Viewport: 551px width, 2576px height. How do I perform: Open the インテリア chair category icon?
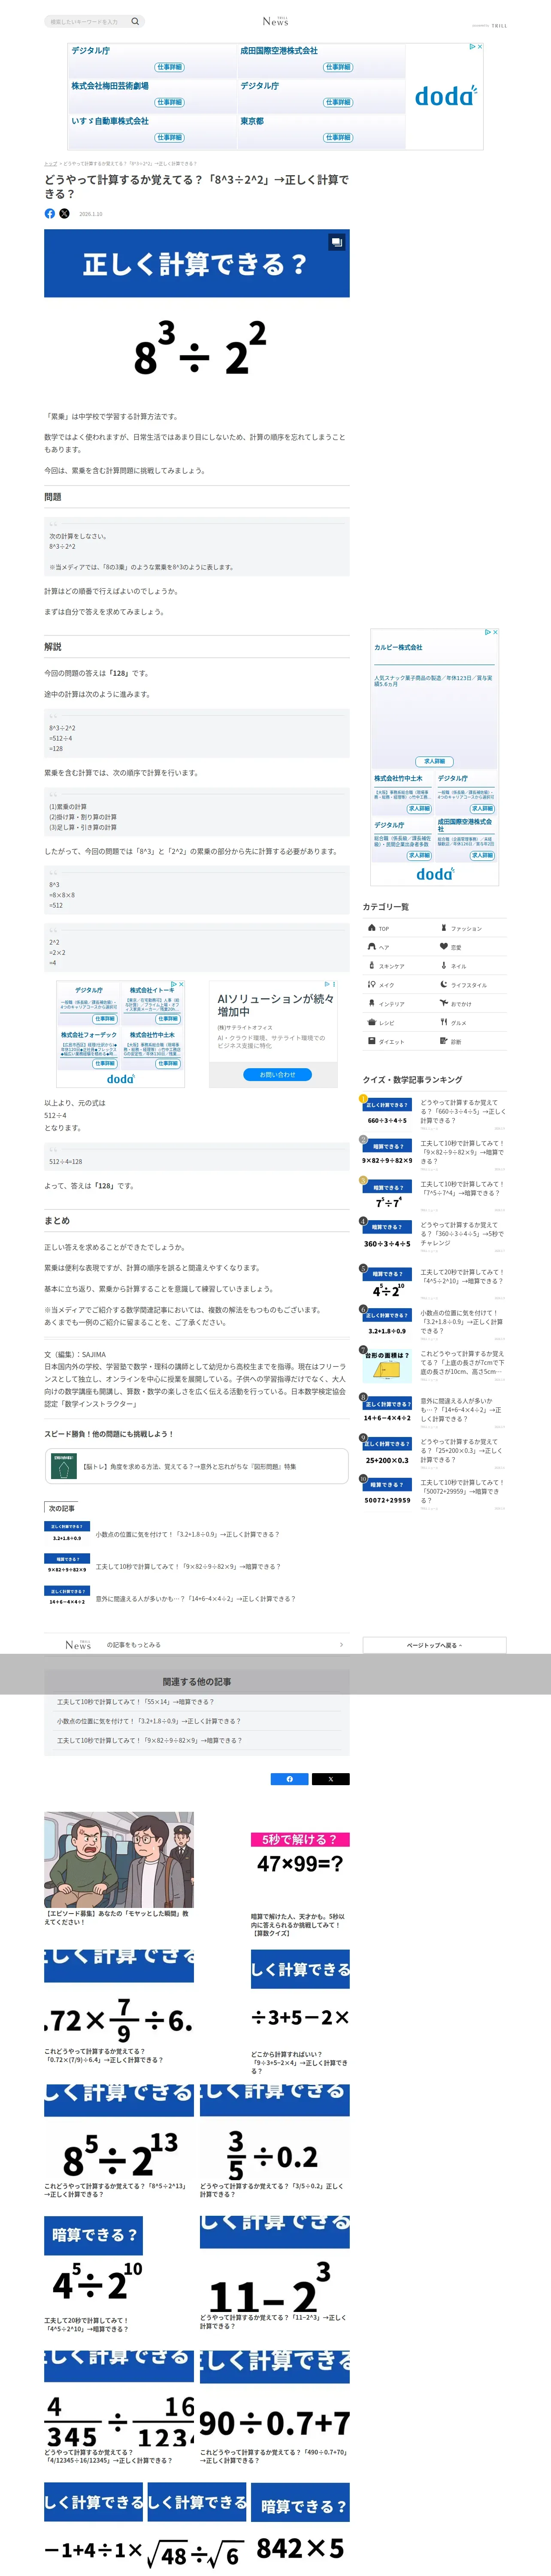[x=372, y=1003]
